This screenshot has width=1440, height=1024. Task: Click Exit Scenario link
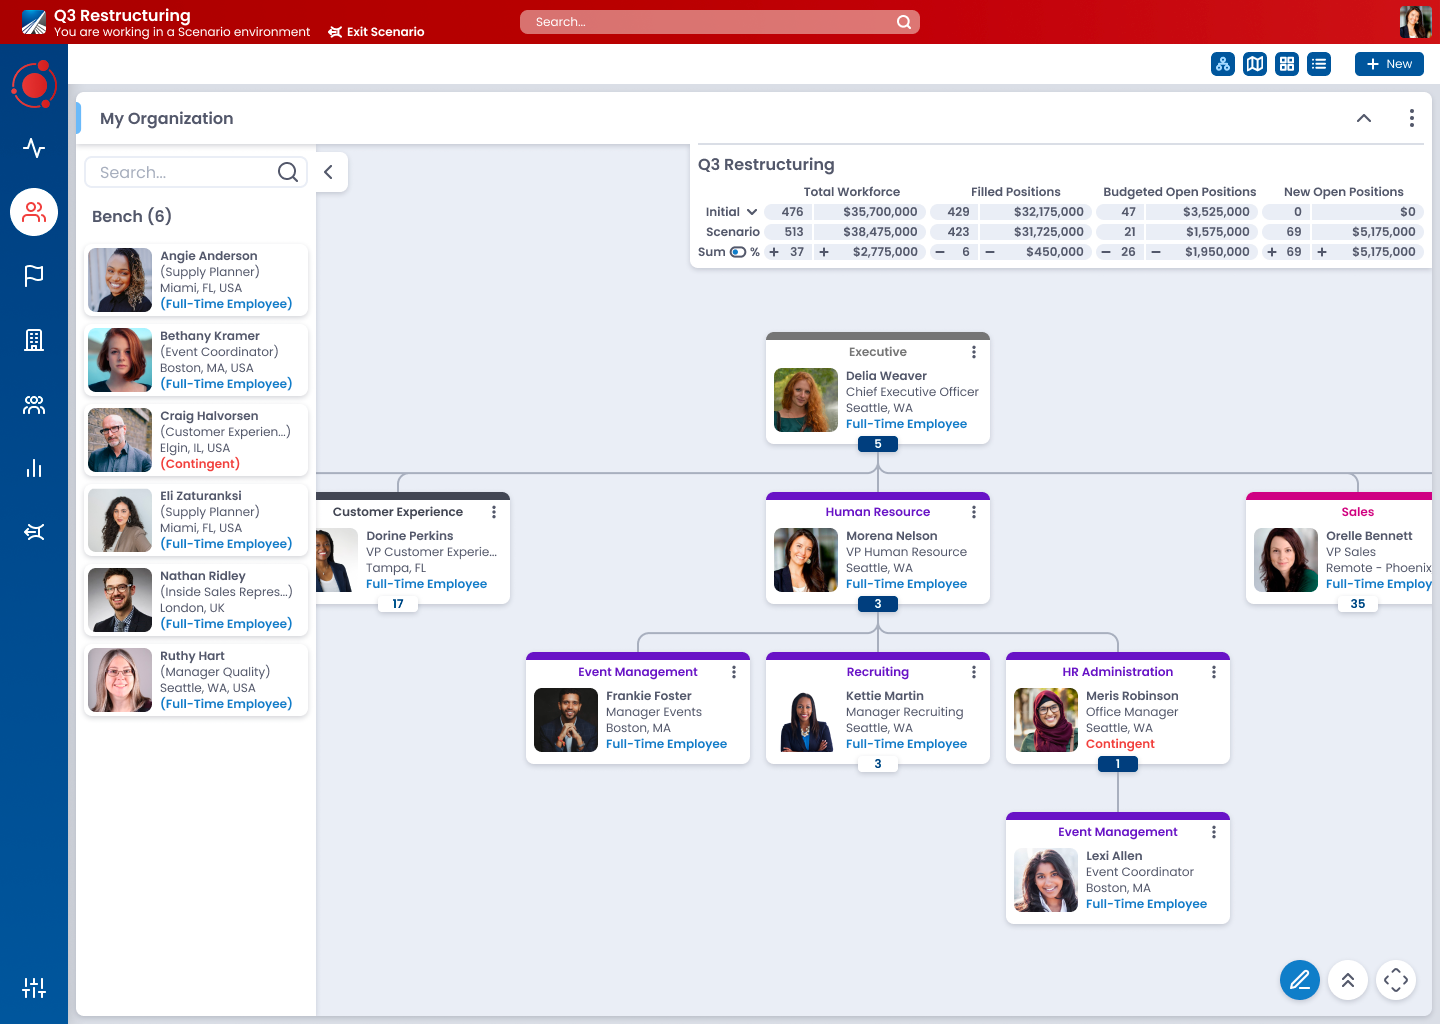[376, 32]
